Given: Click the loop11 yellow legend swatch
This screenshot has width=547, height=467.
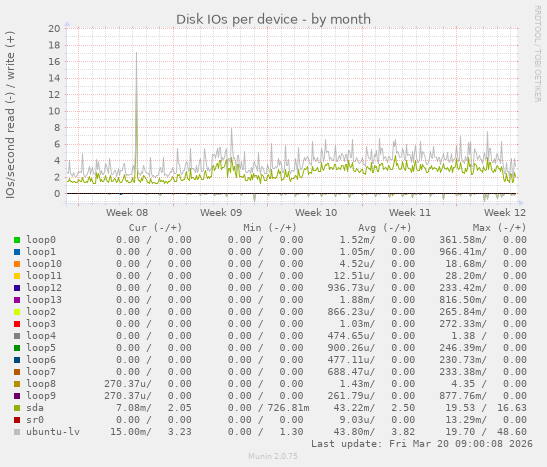Looking at the screenshot, I should point(17,276).
